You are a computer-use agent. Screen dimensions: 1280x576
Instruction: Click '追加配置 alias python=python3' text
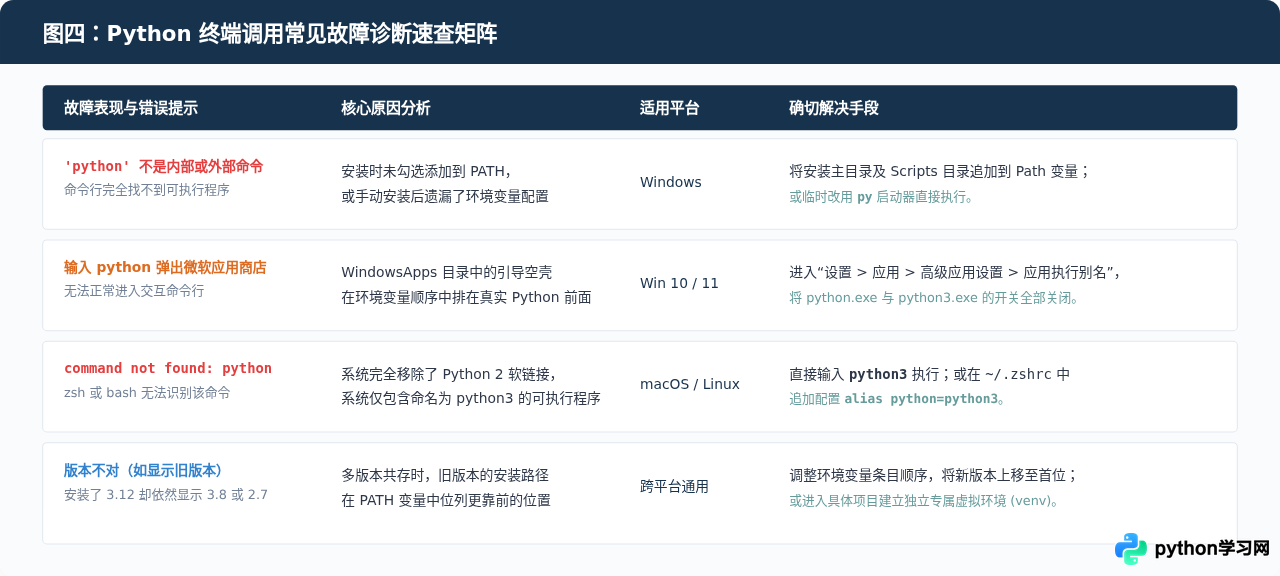pyautogui.click(x=894, y=399)
